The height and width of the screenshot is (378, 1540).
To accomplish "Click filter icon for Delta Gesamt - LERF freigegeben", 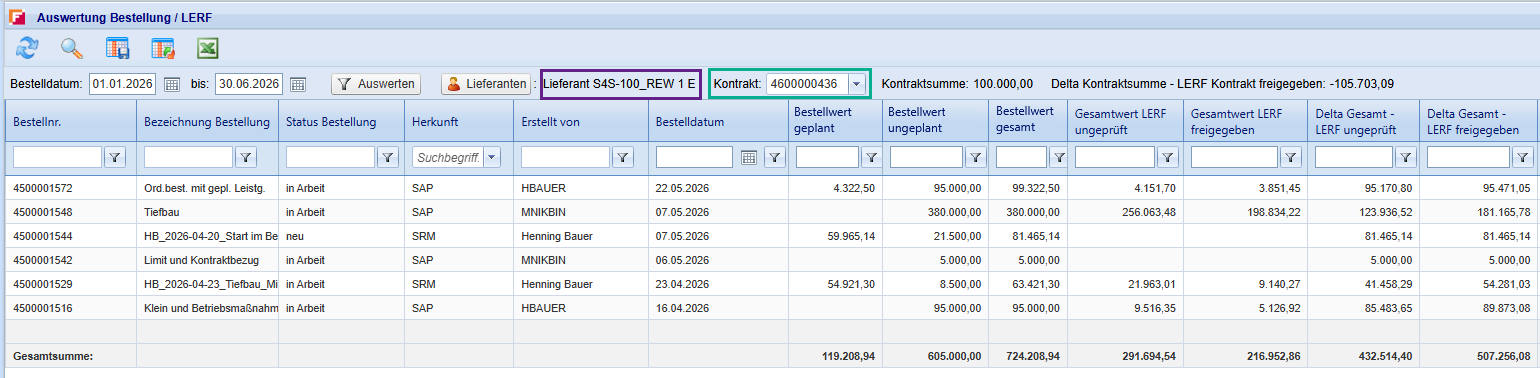I will [x=1522, y=157].
